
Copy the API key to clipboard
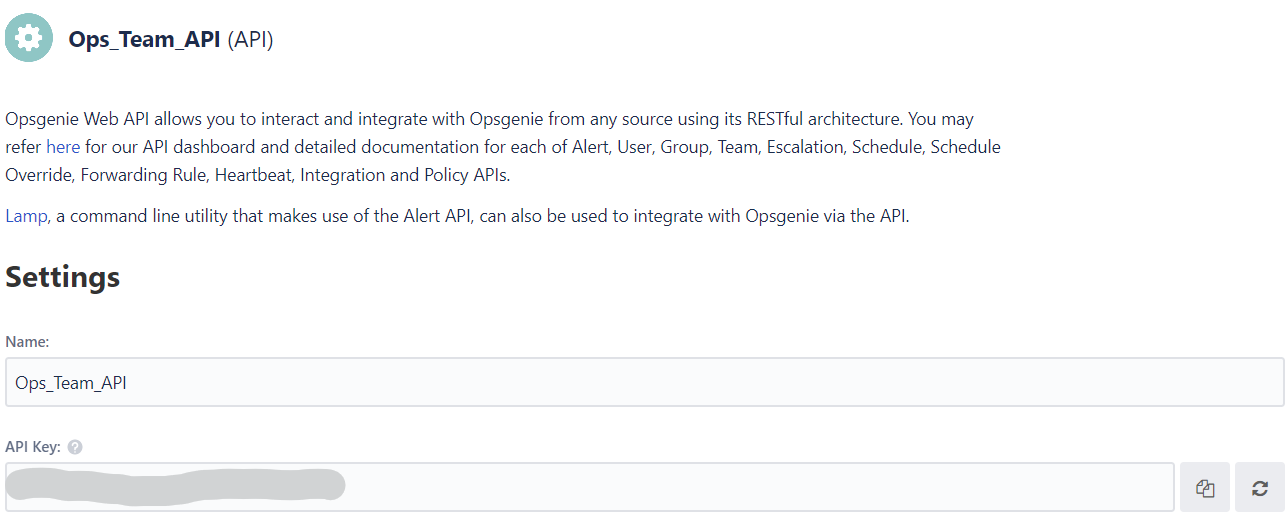point(1205,488)
